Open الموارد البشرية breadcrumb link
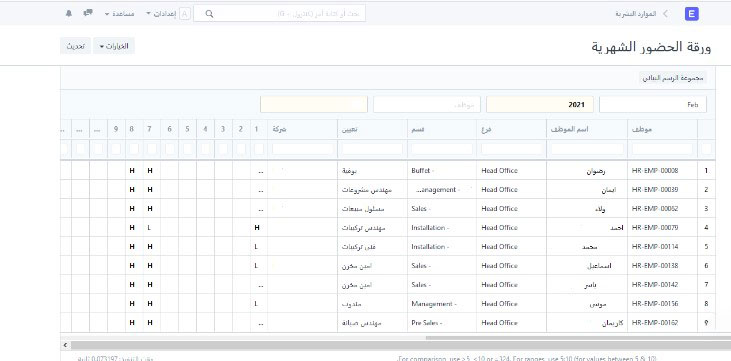This screenshot has width=731, height=361. coord(635,14)
